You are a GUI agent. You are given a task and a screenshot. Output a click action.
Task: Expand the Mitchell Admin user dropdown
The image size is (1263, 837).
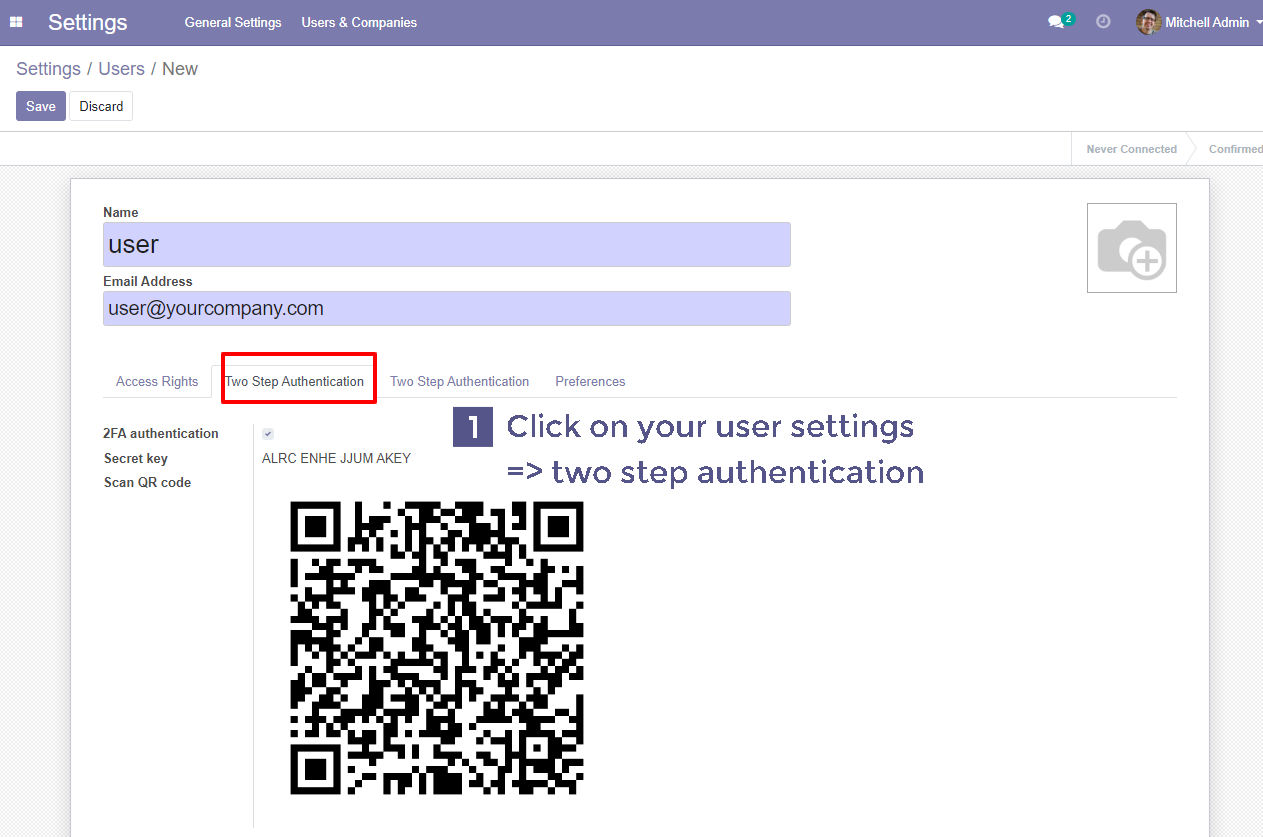click(1199, 22)
